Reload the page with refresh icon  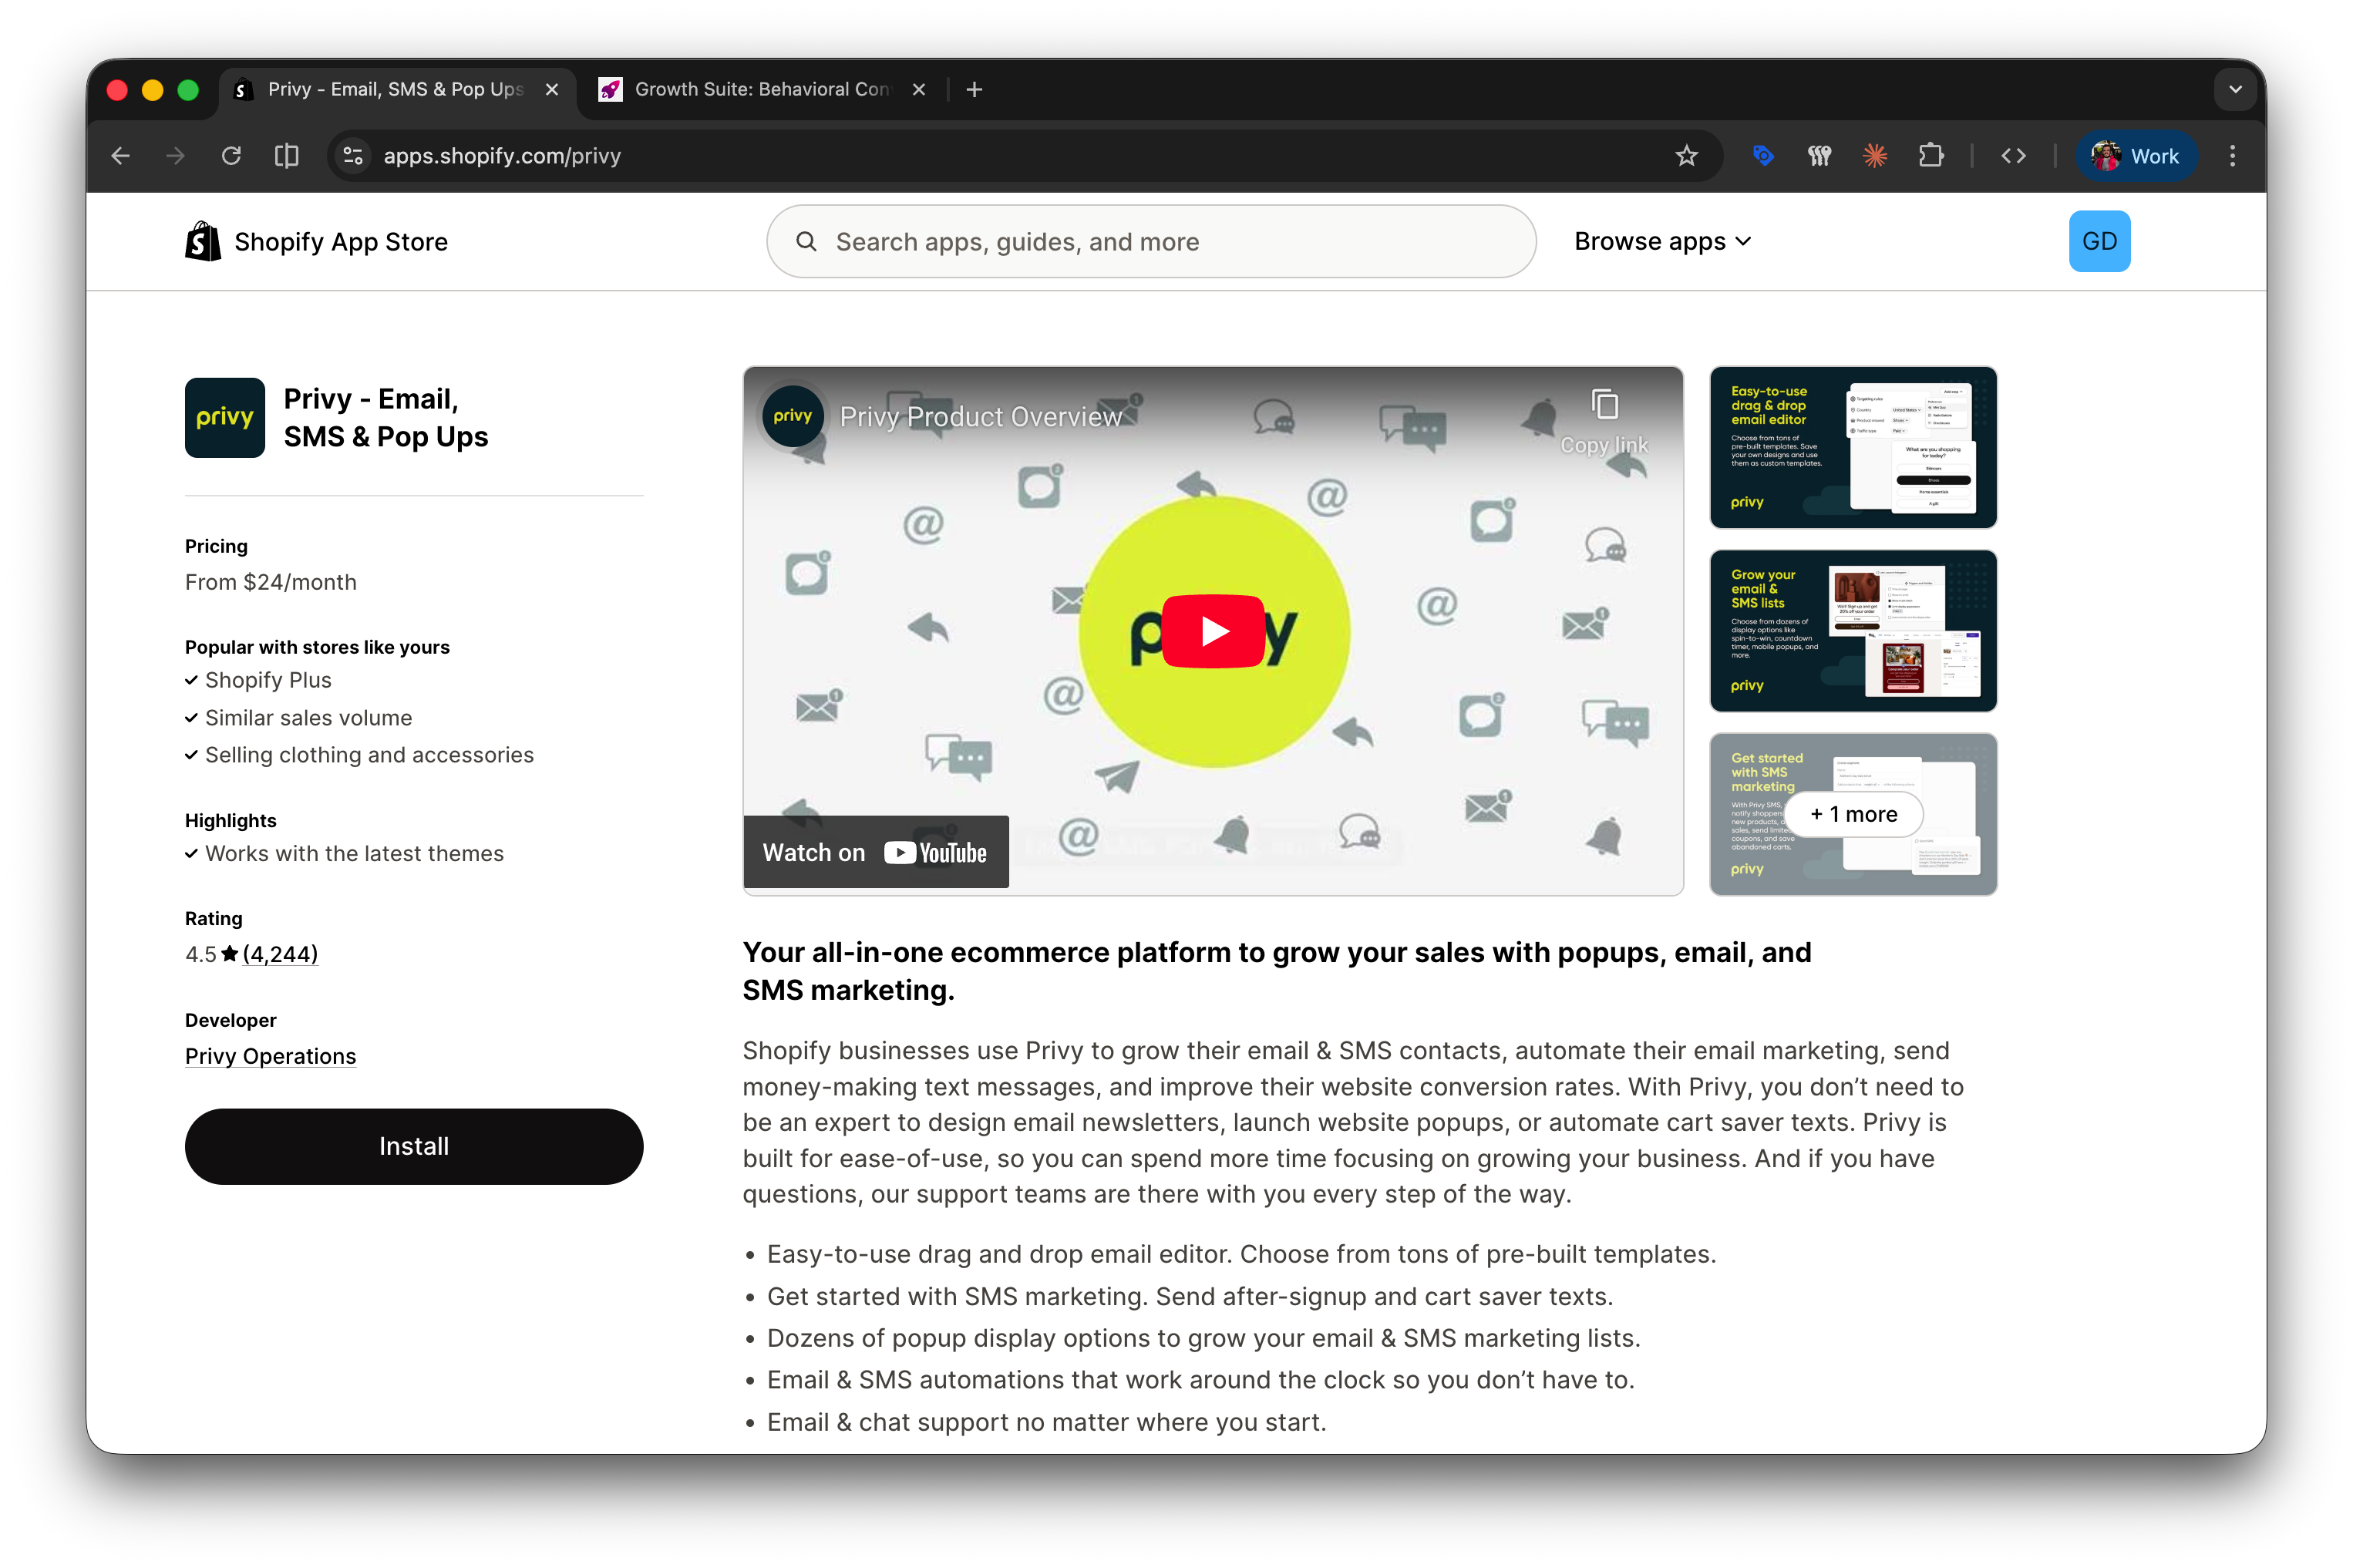pyautogui.click(x=231, y=156)
